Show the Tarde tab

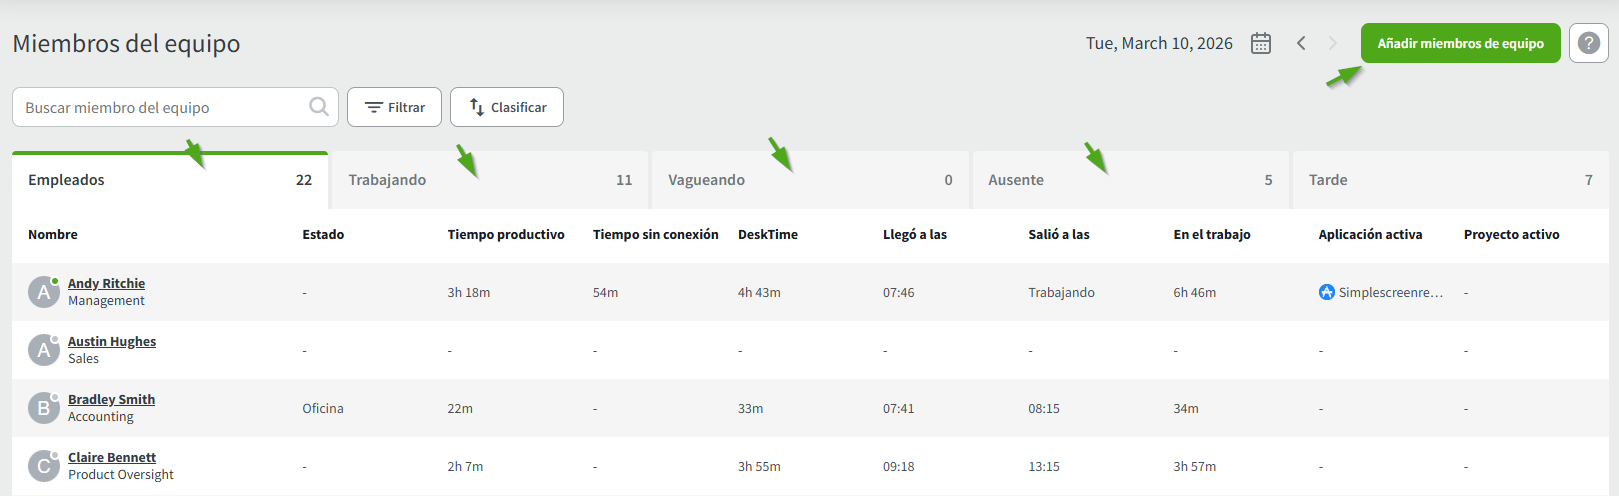tap(1449, 180)
